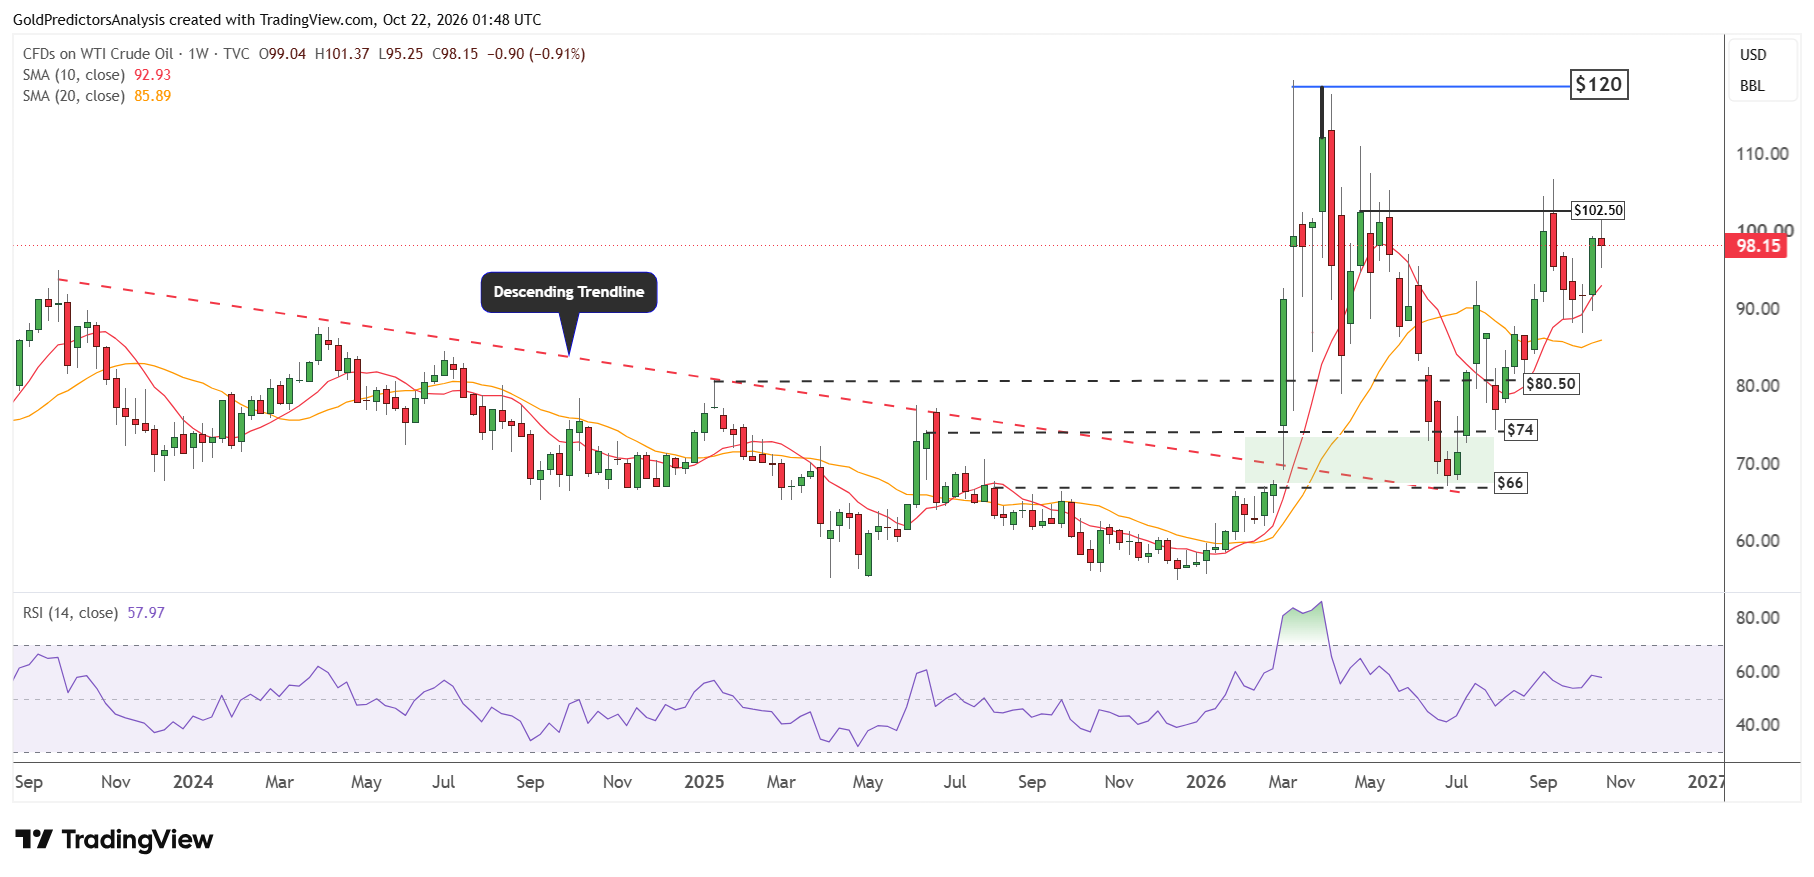Click the 40.00 RSI axis value

pos(1758,725)
